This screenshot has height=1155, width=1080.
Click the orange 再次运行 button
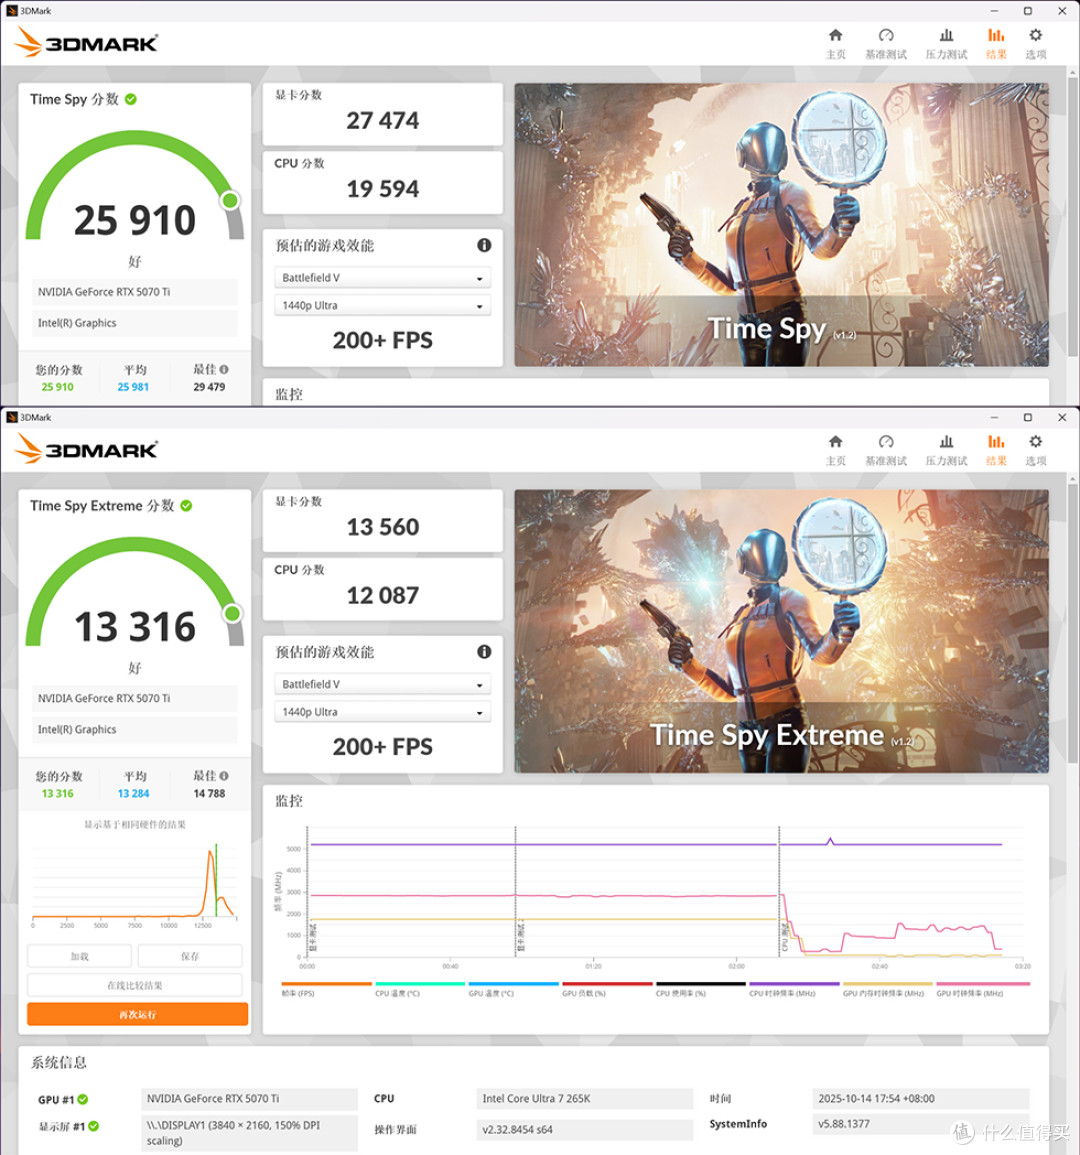137,1014
